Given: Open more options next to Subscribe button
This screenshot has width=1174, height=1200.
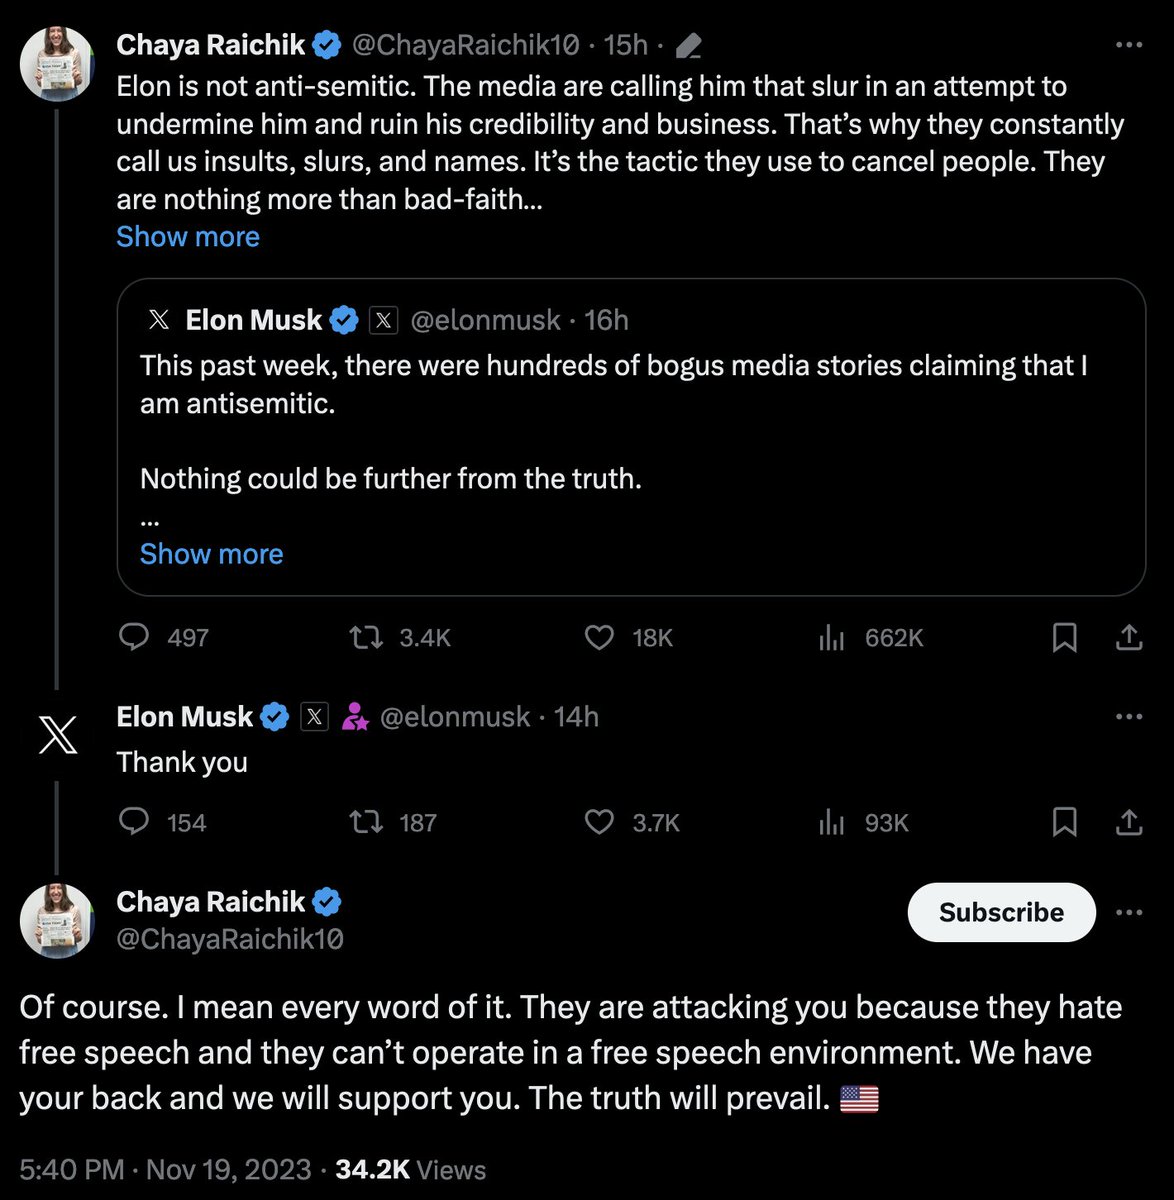Looking at the screenshot, I should [x=1128, y=912].
